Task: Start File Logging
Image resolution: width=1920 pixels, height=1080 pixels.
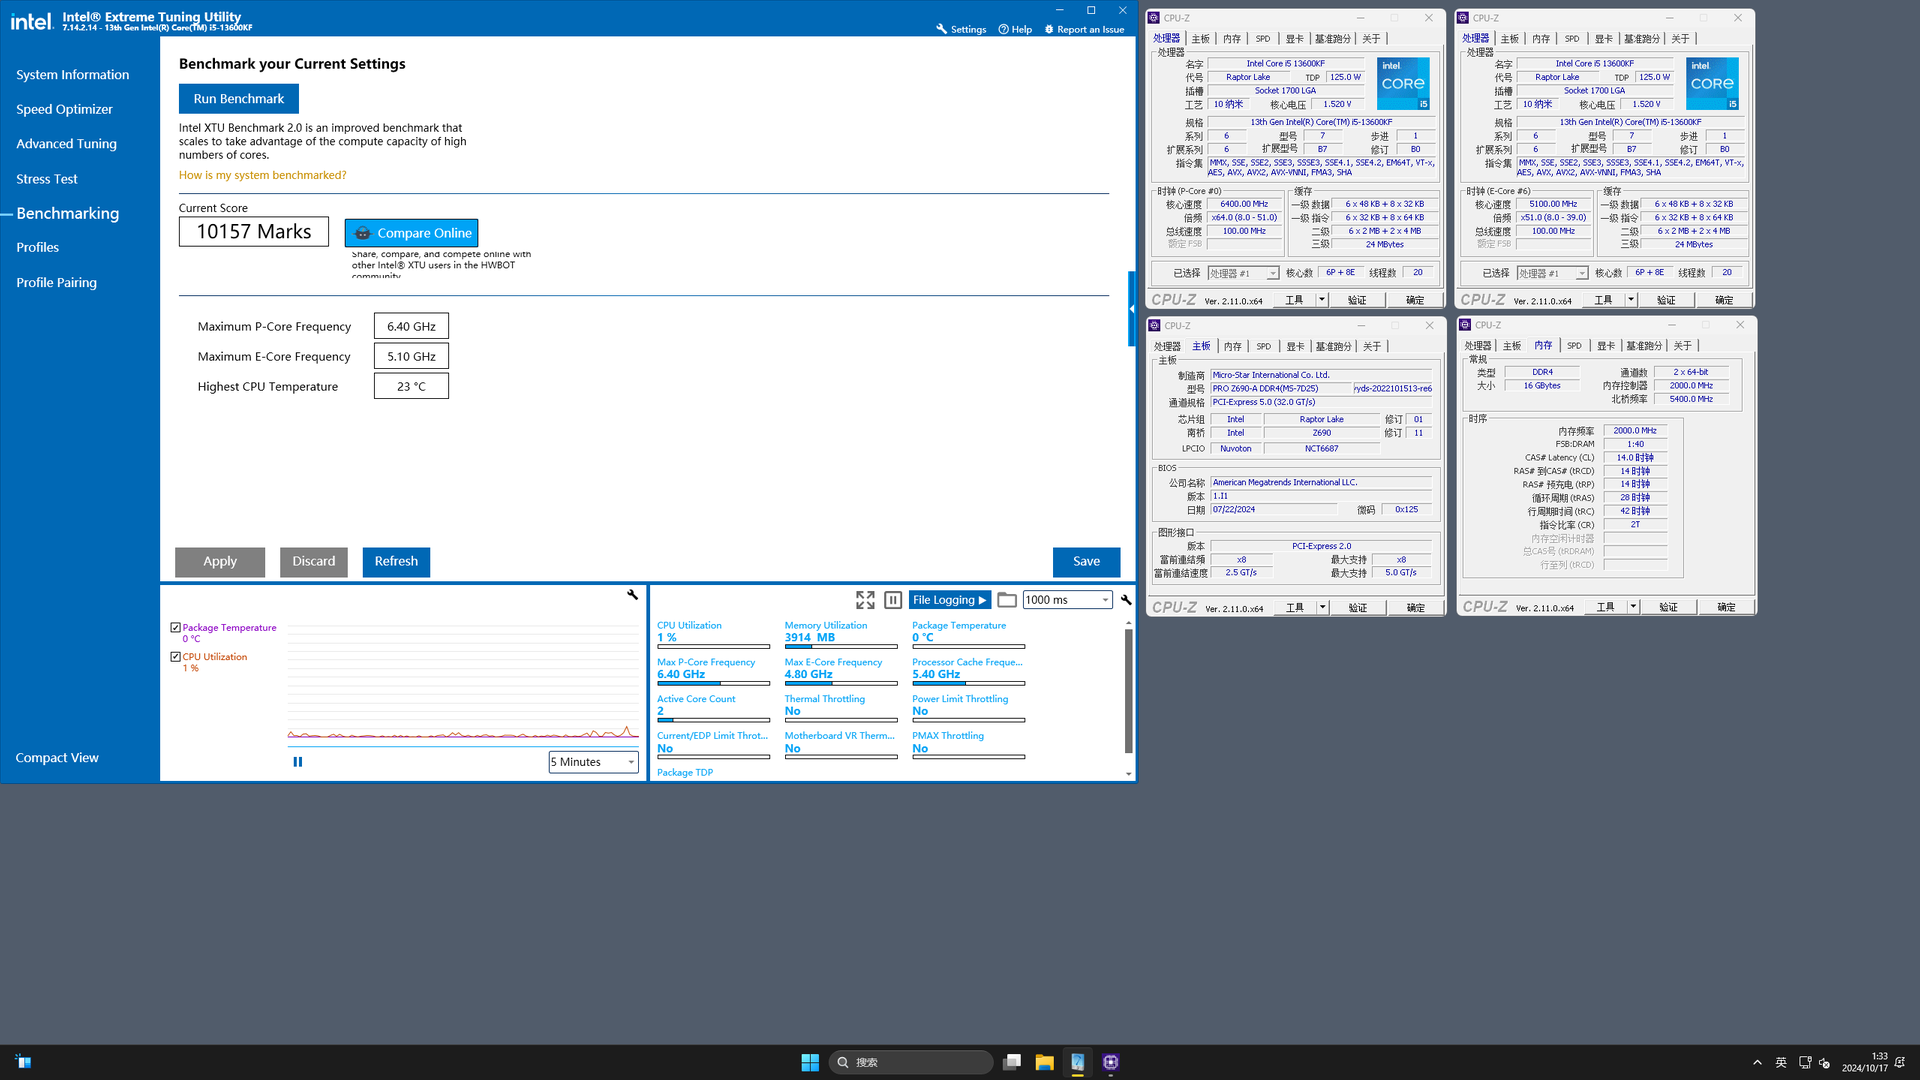Action: click(x=950, y=600)
